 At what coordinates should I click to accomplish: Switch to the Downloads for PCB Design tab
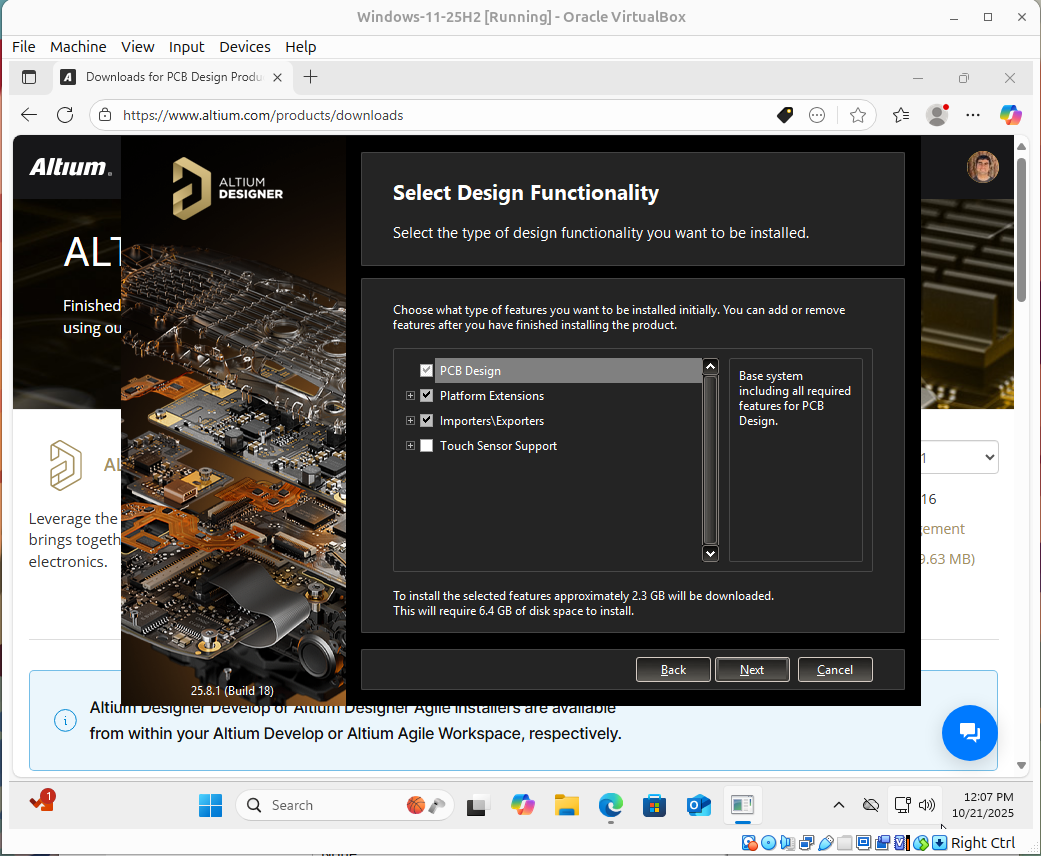click(168, 76)
